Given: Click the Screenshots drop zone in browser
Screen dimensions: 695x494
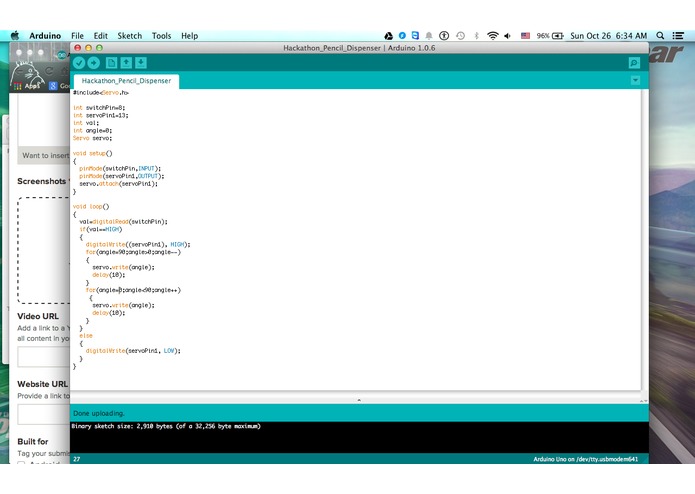Looking at the screenshot, I should coord(43,250).
